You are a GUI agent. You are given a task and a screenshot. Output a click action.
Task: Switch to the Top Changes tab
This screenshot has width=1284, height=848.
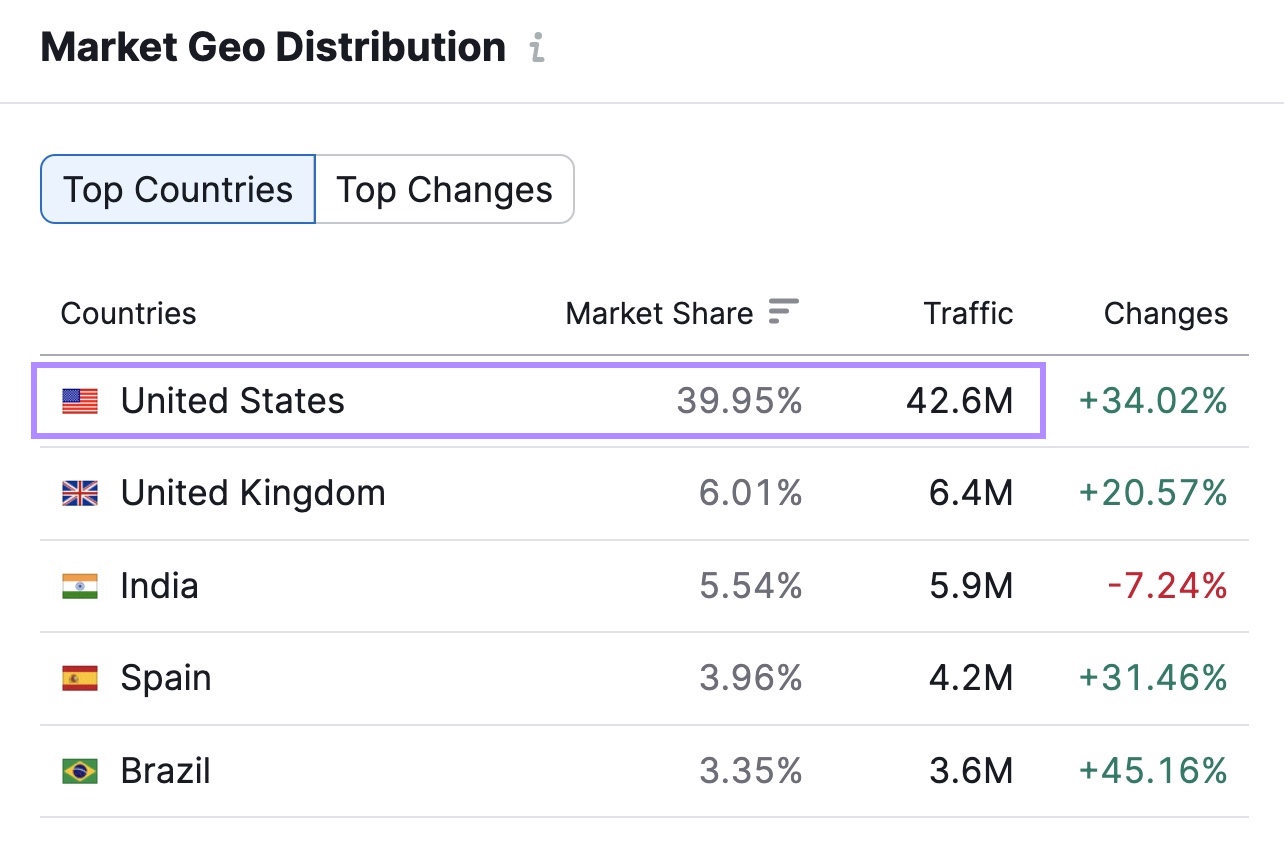[444, 189]
